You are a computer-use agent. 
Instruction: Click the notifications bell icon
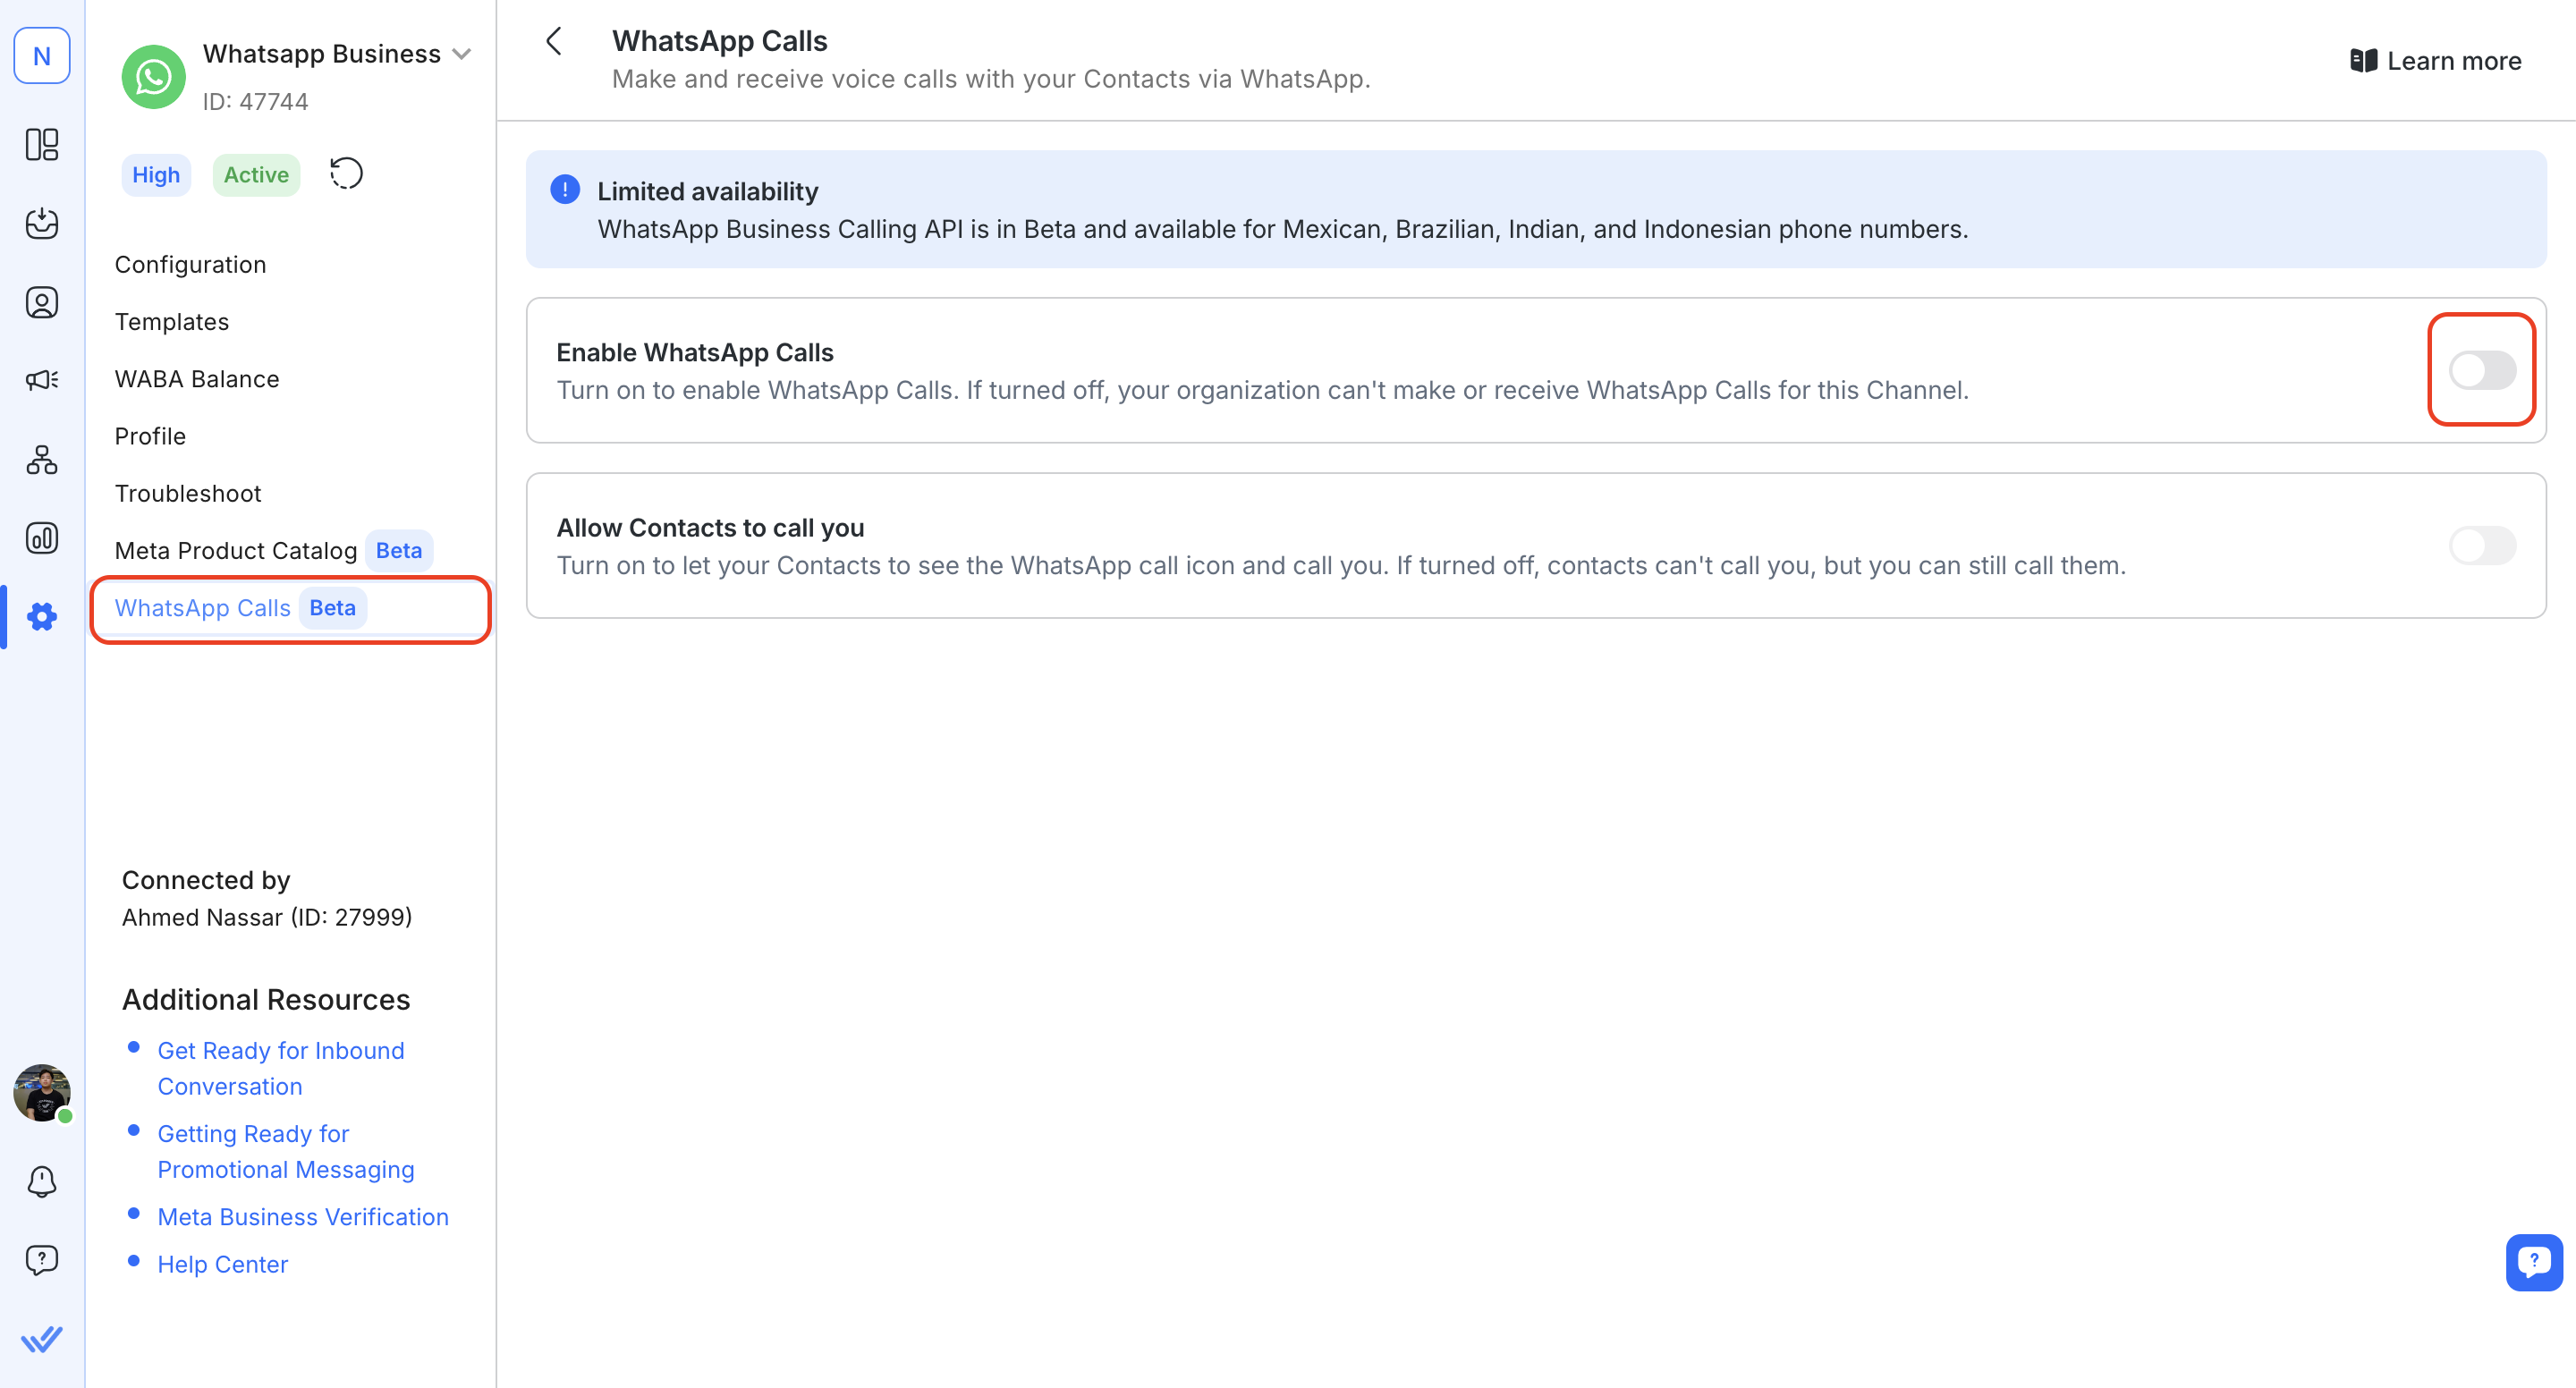(41, 1181)
